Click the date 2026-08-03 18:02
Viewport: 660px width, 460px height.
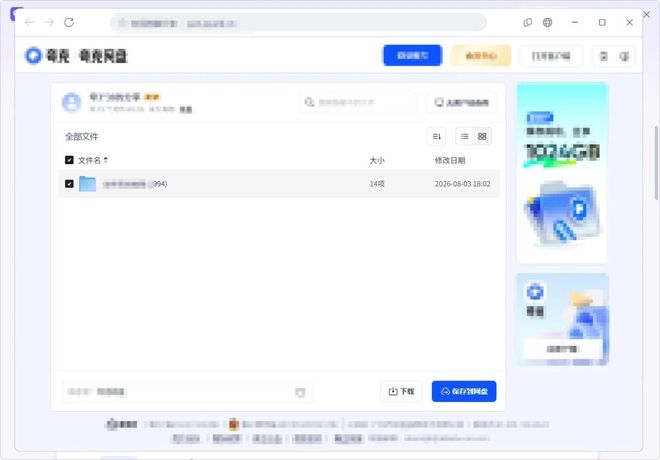462,184
